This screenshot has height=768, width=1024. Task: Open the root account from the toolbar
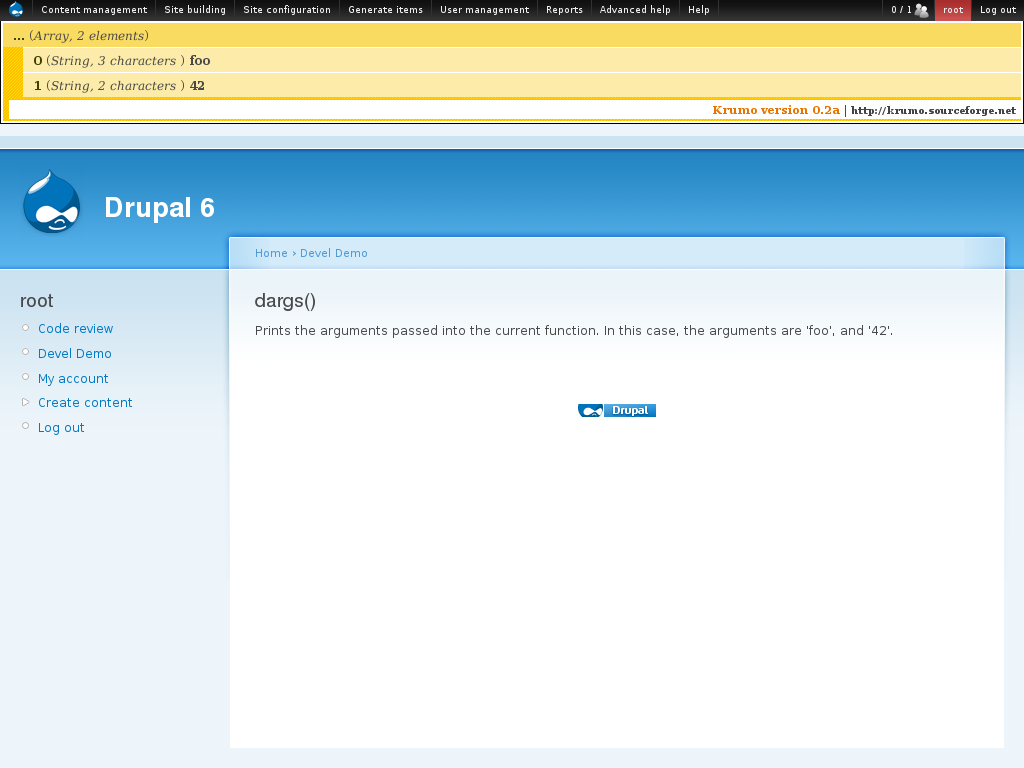[x=953, y=10]
